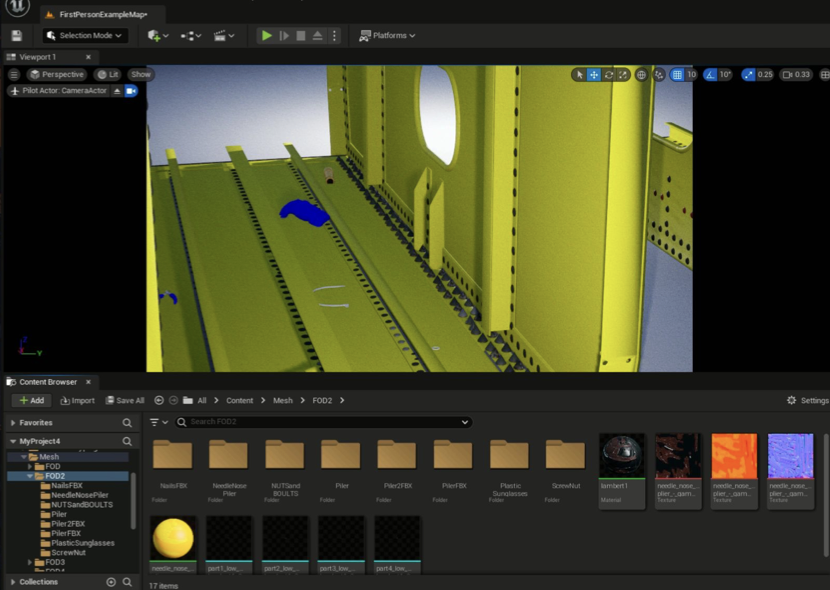Expand the FOD3 folder in tree

(x=30, y=563)
